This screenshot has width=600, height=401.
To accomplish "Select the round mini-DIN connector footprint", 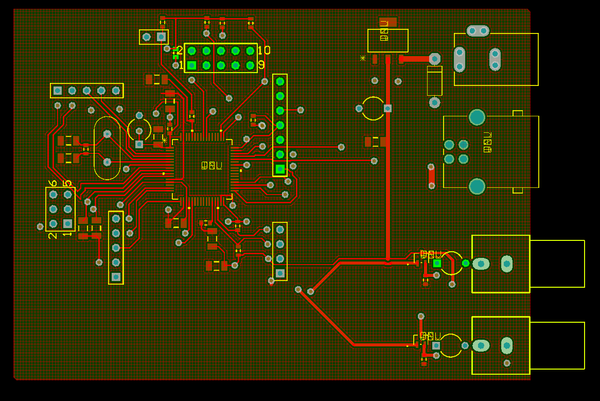I will click(x=491, y=152).
